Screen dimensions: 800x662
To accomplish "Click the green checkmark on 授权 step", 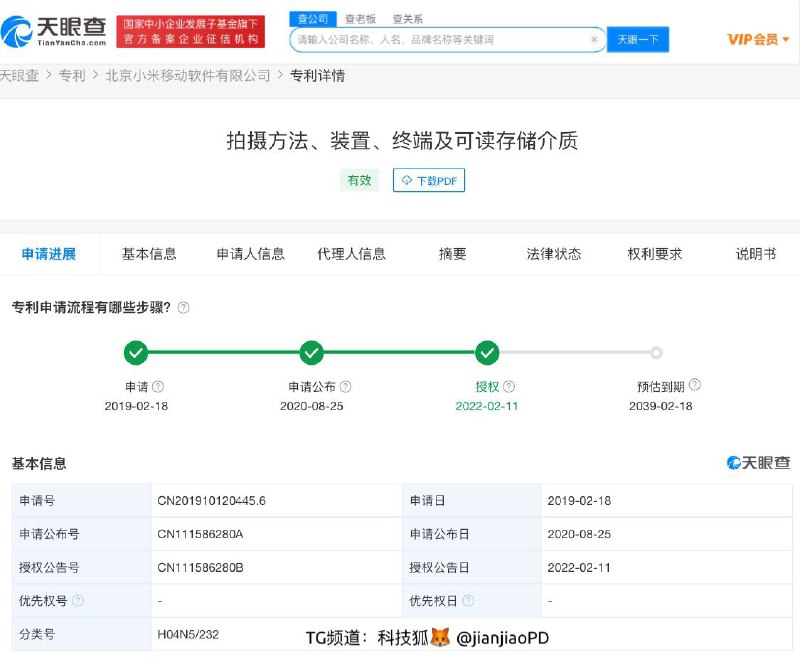I will point(486,353).
